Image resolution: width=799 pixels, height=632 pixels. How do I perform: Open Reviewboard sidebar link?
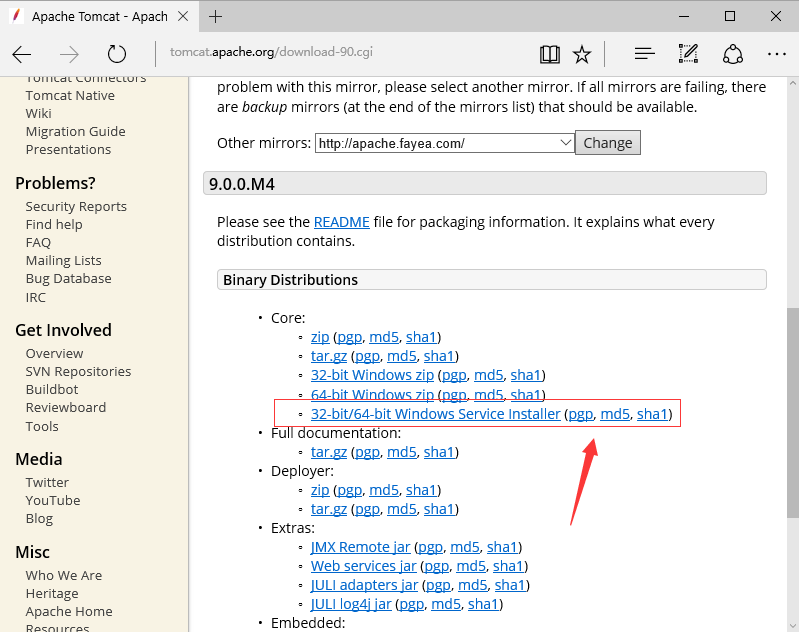point(66,408)
